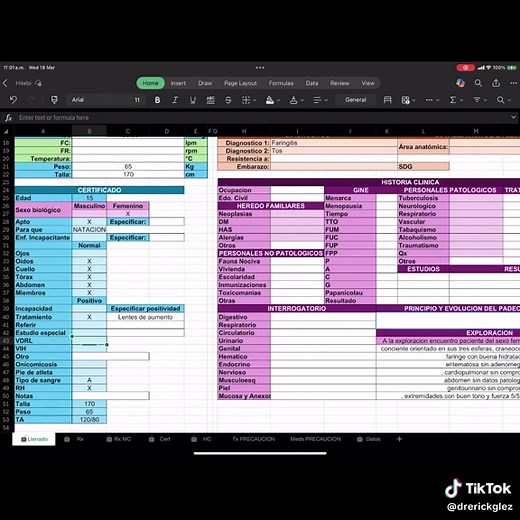Tap the Share icon
Image resolution: width=520 pixels, height=520 pixels.
(496, 83)
